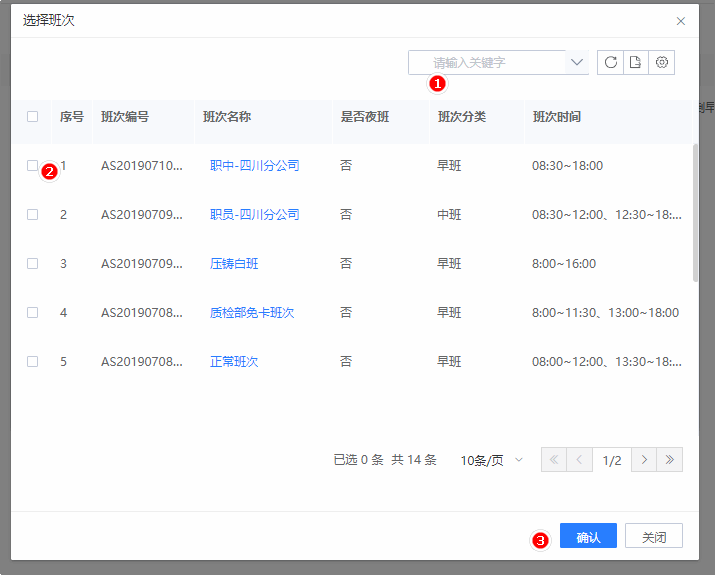716x576 pixels.
Task: Click the 确认 button
Action: tap(588, 537)
